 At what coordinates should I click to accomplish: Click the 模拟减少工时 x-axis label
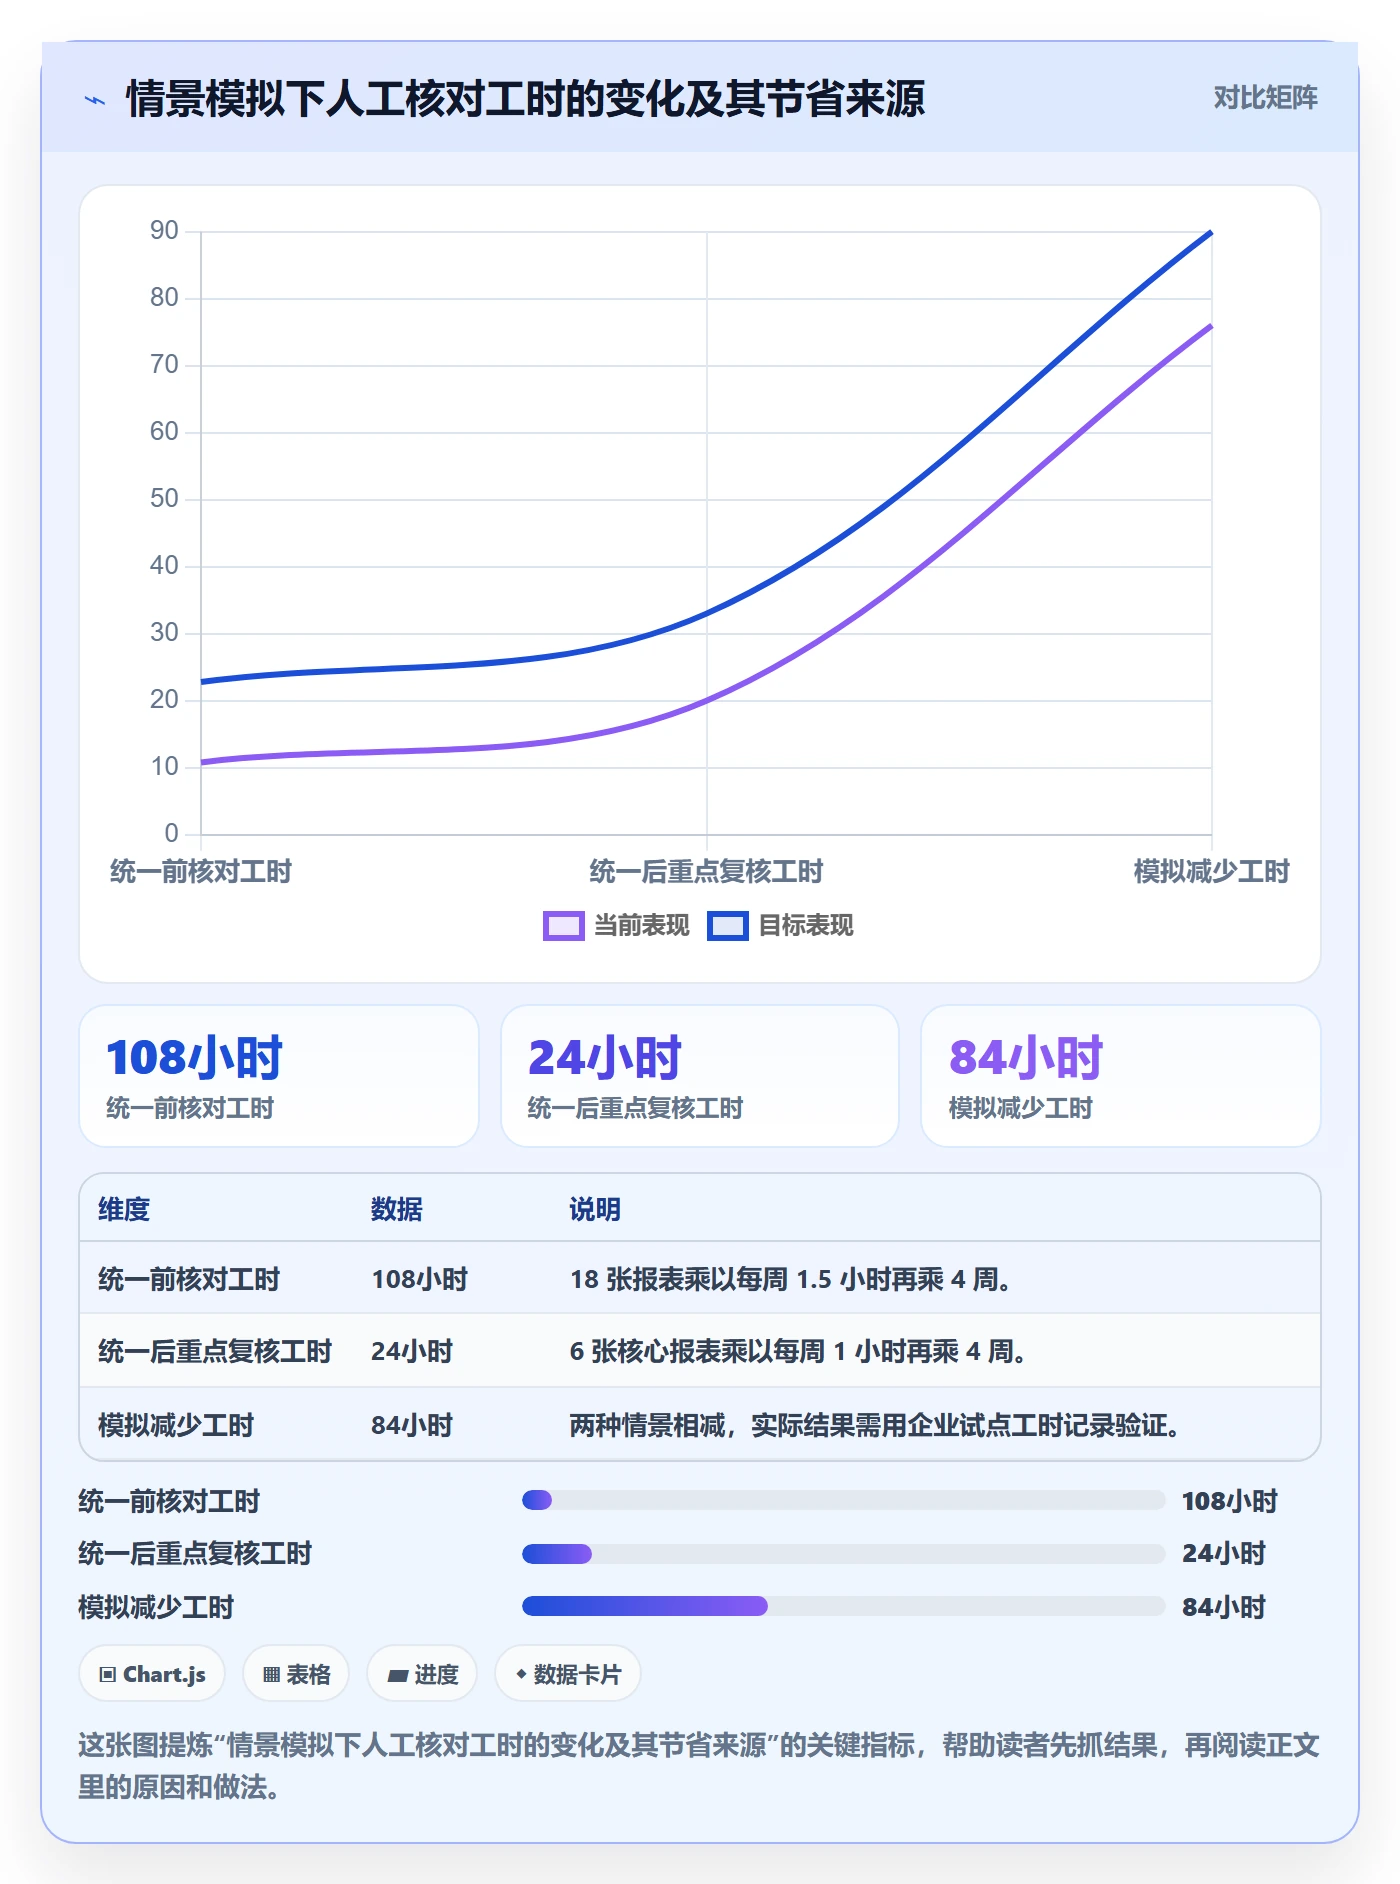coord(1211,872)
